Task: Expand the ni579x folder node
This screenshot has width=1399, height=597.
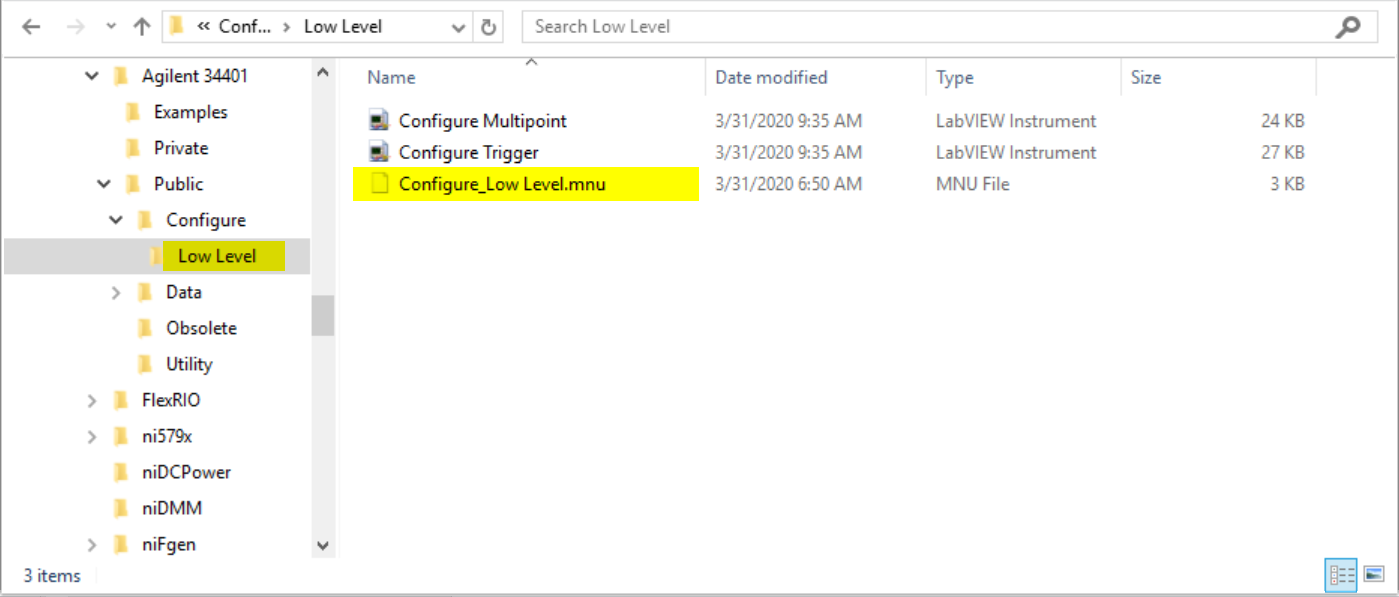Action: tap(92, 436)
